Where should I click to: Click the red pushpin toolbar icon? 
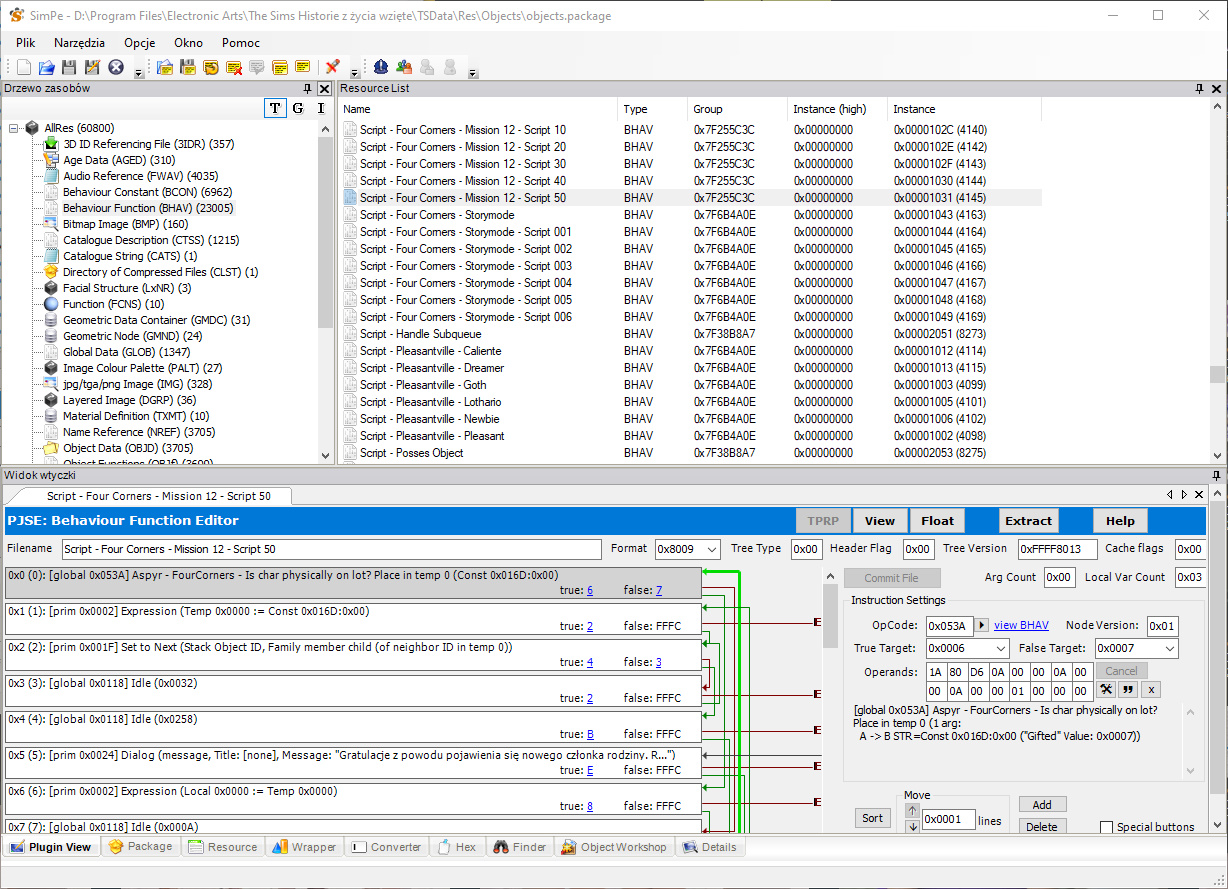point(333,67)
